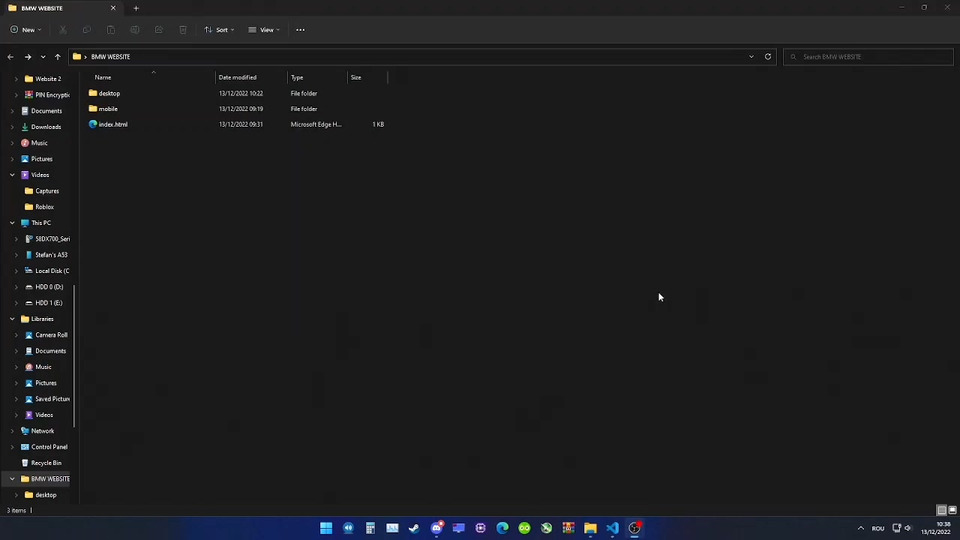The height and width of the screenshot is (540, 960).
Task: Go forward with the Forward arrow
Action: coord(28,57)
